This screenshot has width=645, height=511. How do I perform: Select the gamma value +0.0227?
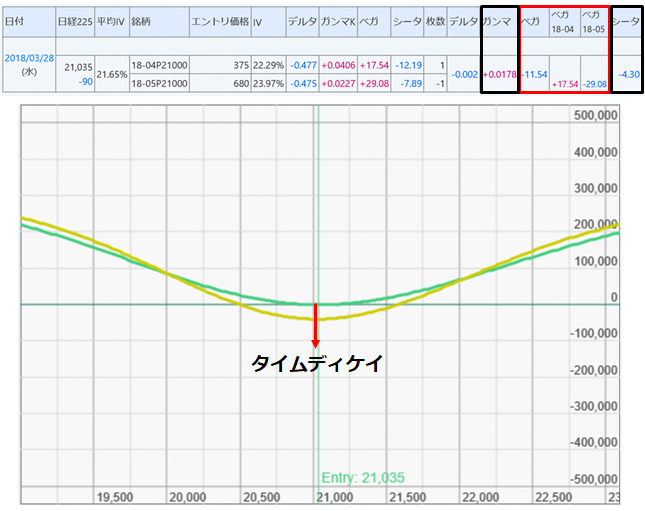(338, 84)
